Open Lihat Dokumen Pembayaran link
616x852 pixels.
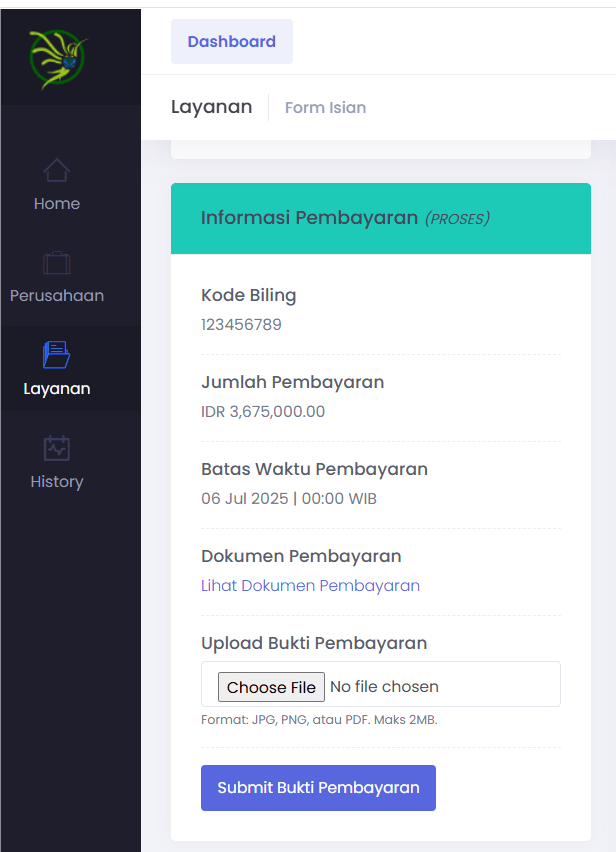(310, 586)
